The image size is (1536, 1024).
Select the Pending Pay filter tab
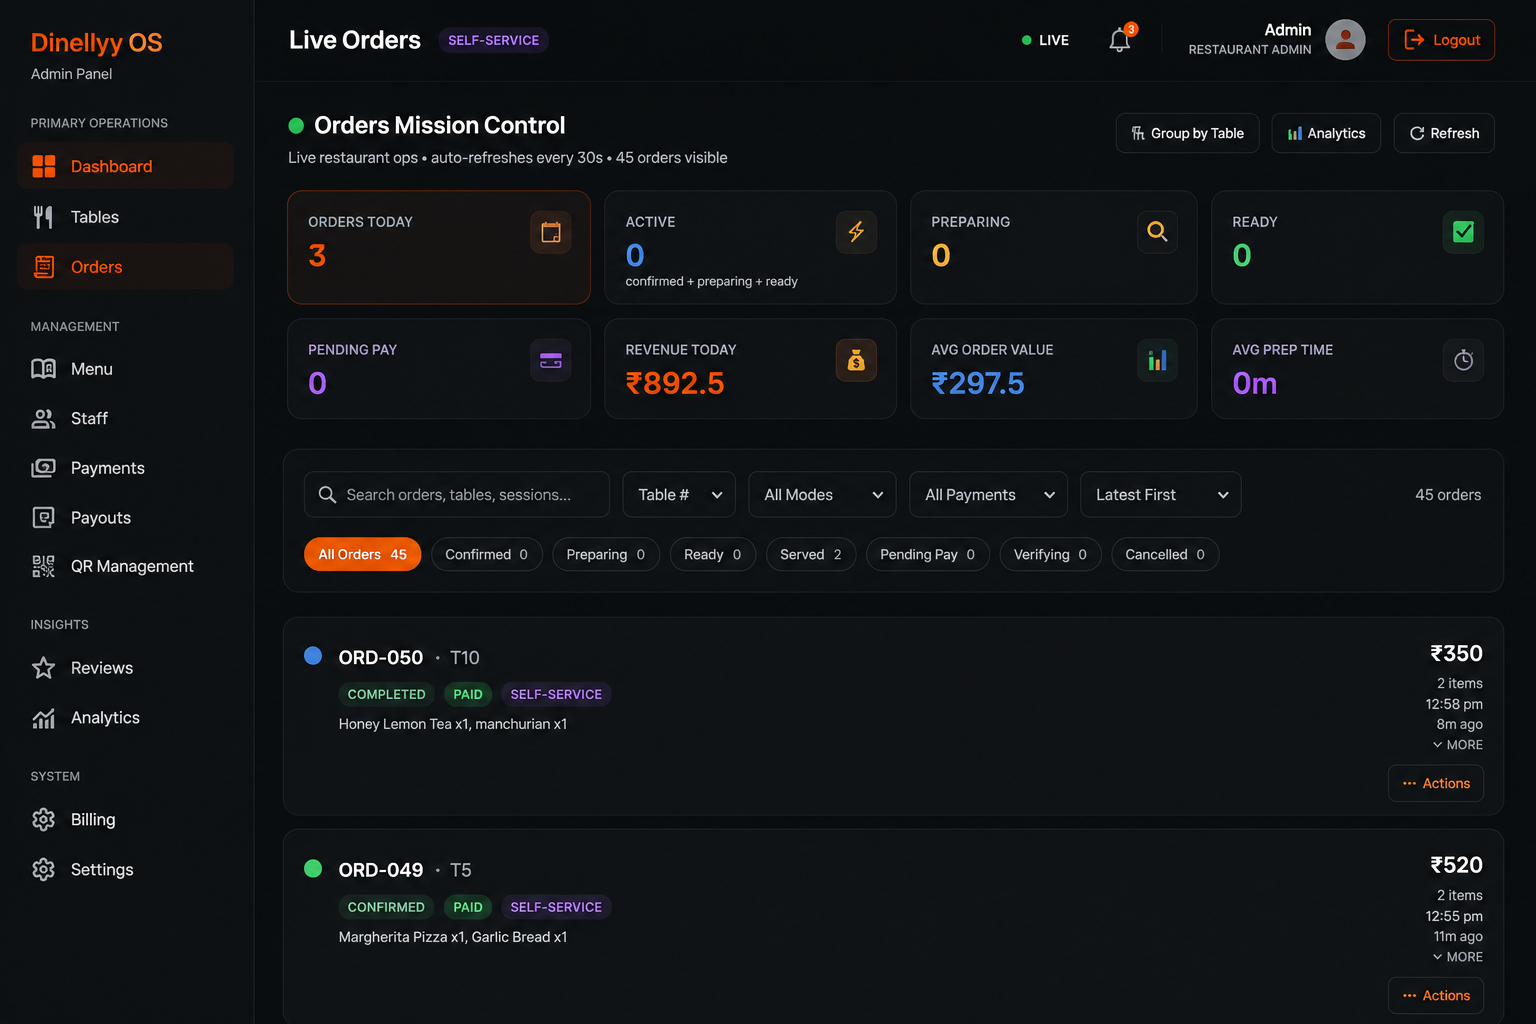point(928,554)
